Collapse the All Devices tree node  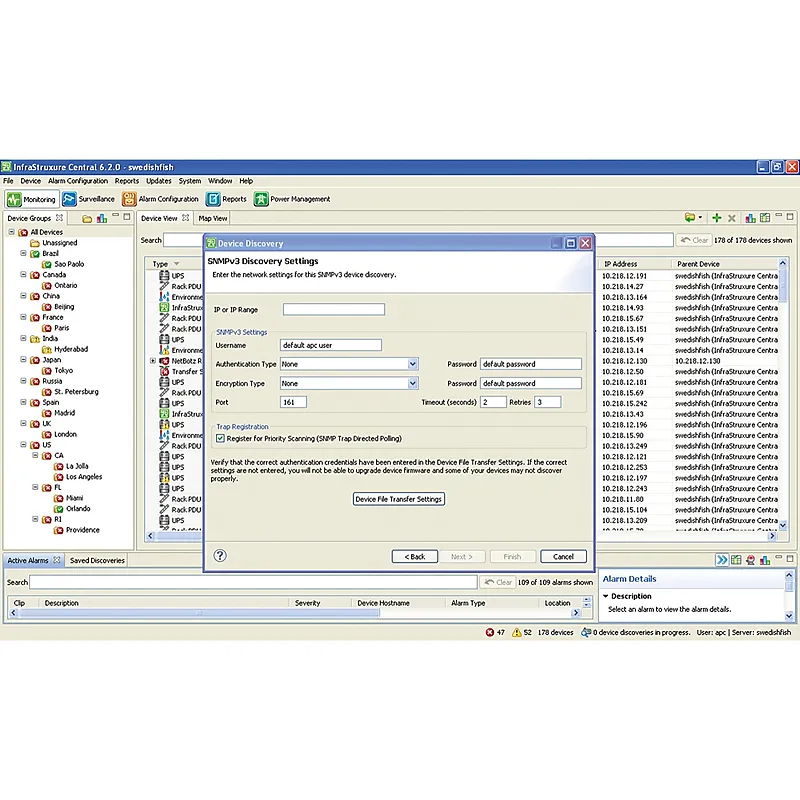pos(12,232)
